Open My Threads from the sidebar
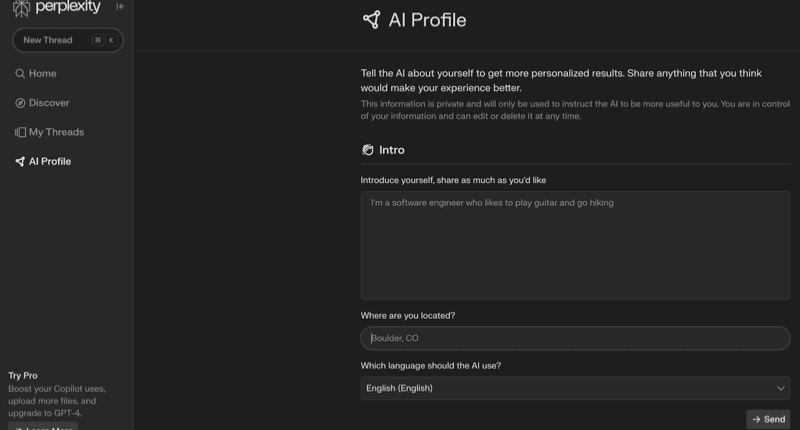Image resolution: width=800 pixels, height=430 pixels. coord(56,132)
